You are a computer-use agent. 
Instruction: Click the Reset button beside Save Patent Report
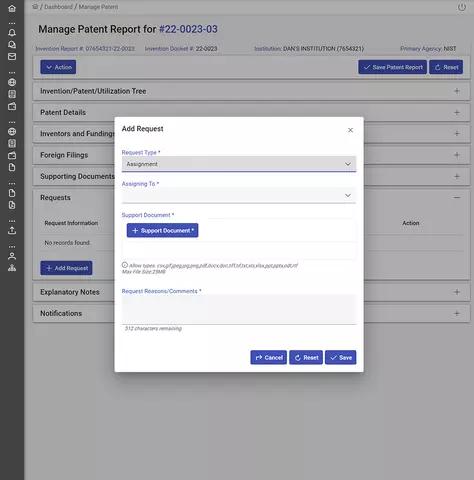click(446, 67)
